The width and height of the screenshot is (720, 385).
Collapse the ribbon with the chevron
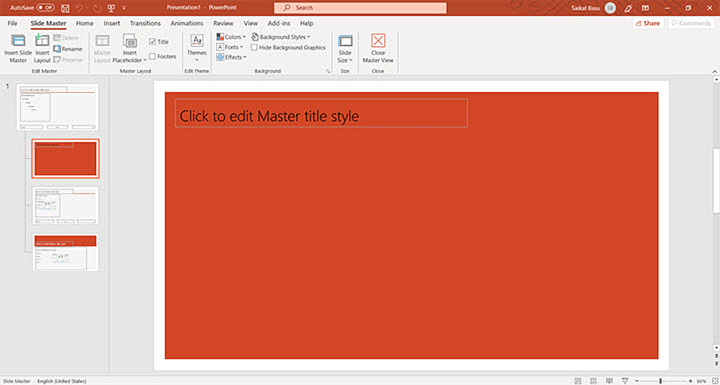714,71
